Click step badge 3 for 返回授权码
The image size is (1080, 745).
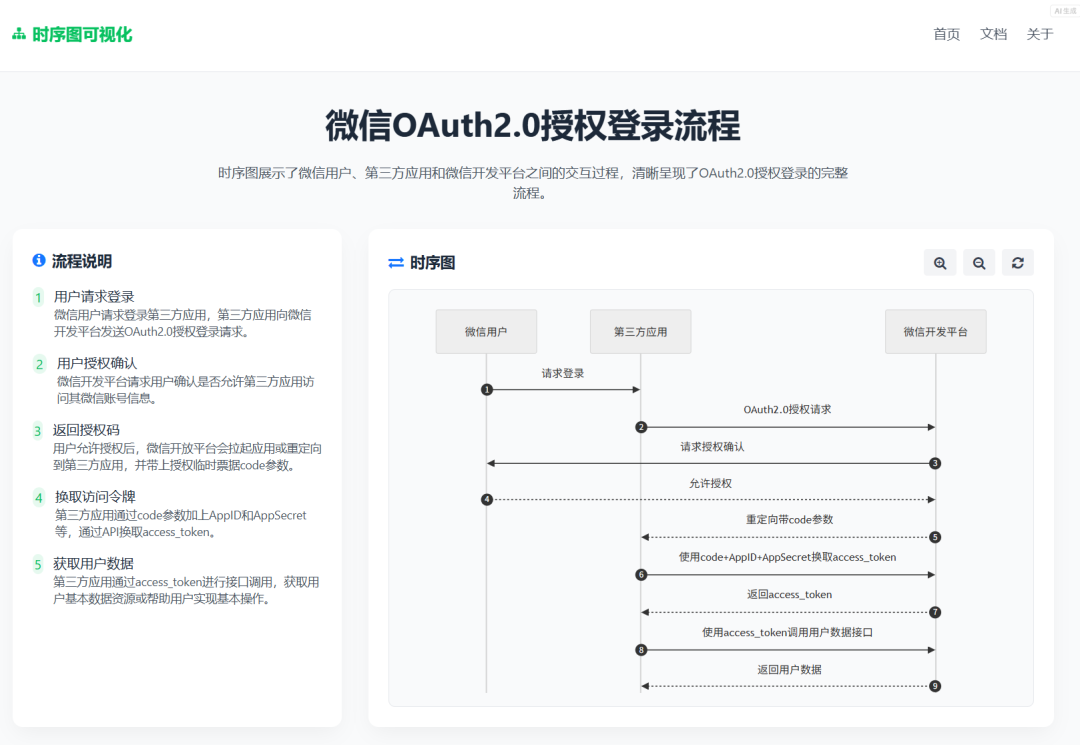(36, 430)
